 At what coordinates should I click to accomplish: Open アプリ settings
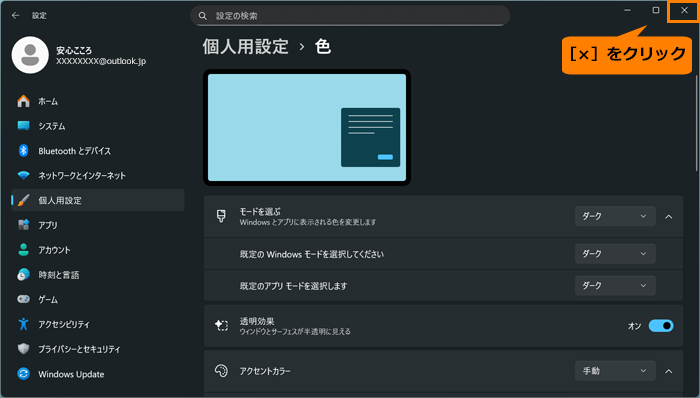pyautogui.click(x=98, y=225)
